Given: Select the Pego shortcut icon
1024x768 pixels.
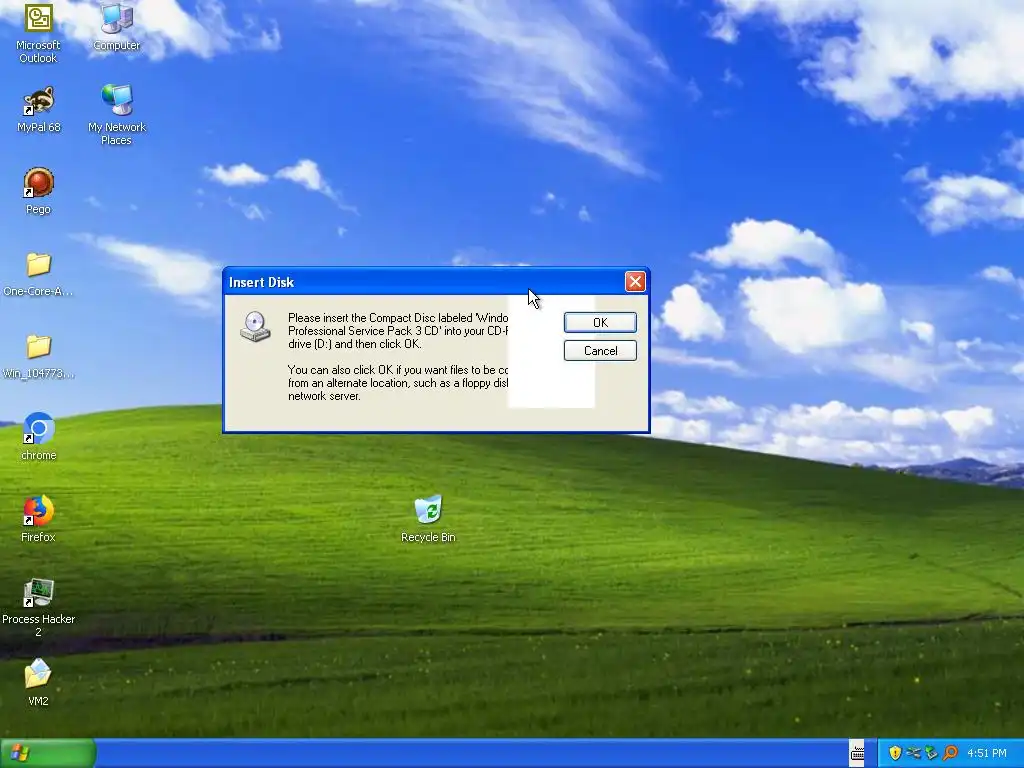Looking at the screenshot, I should [38, 191].
